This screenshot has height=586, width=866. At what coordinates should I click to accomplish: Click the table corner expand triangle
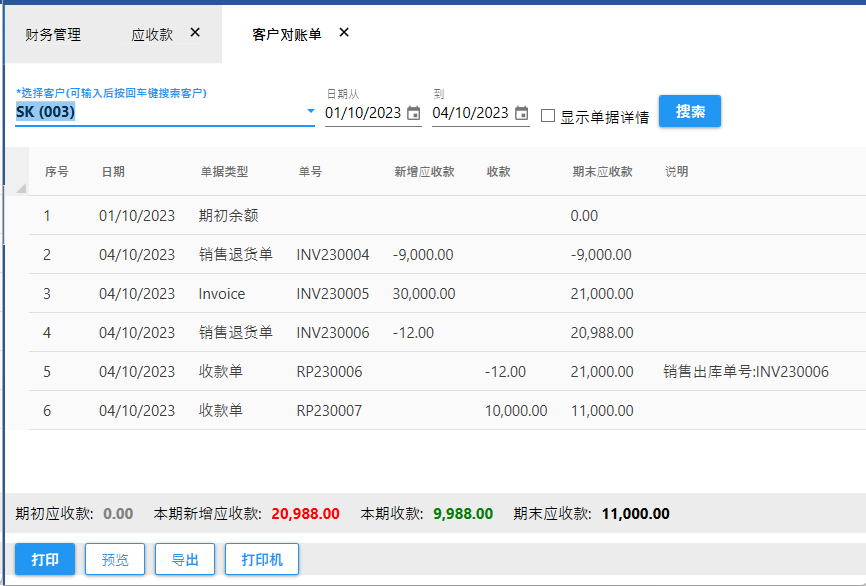[22, 189]
